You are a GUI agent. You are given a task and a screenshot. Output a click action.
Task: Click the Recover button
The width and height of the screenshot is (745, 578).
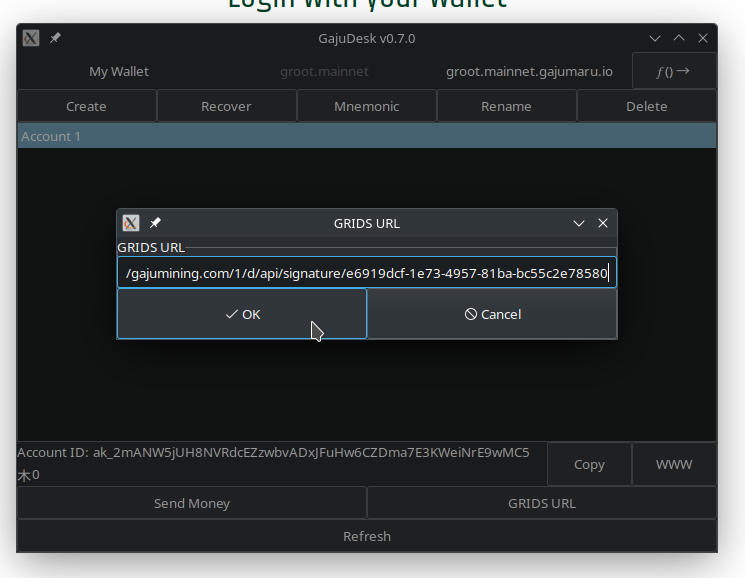[x=226, y=106]
